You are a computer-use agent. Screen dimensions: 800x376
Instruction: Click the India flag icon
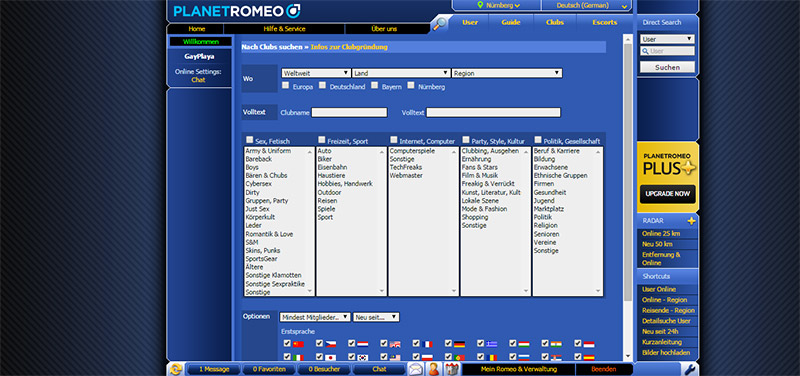point(556,344)
